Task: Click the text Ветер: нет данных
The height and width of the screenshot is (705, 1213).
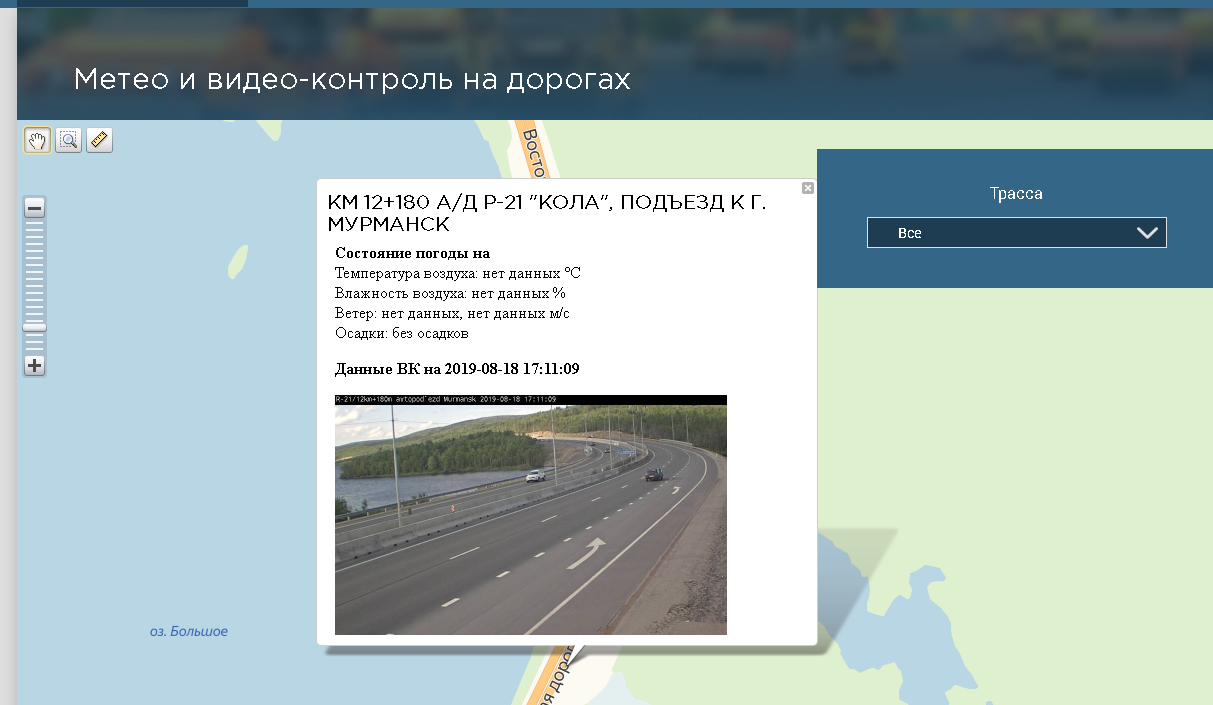Action: 453,313
